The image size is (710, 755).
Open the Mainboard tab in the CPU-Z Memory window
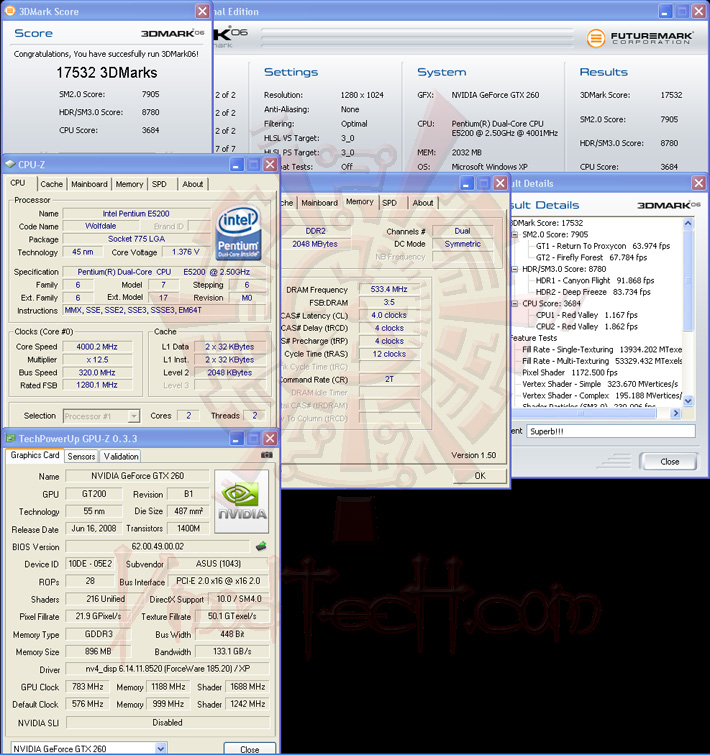(320, 203)
